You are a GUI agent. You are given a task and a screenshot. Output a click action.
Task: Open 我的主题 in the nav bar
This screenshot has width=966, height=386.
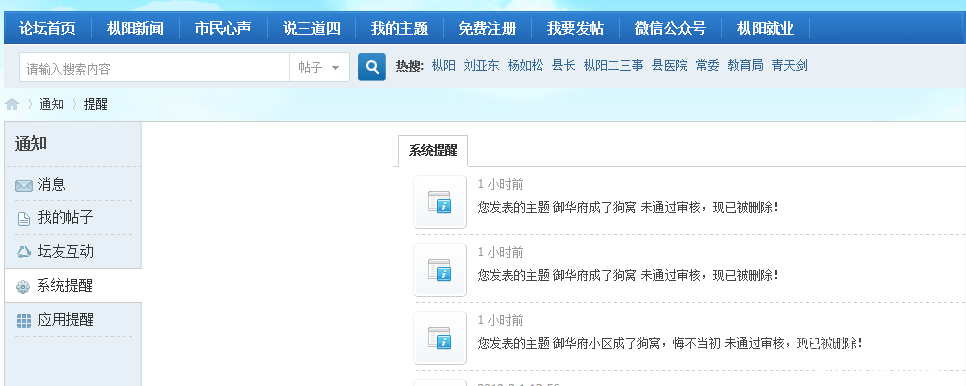(399, 28)
